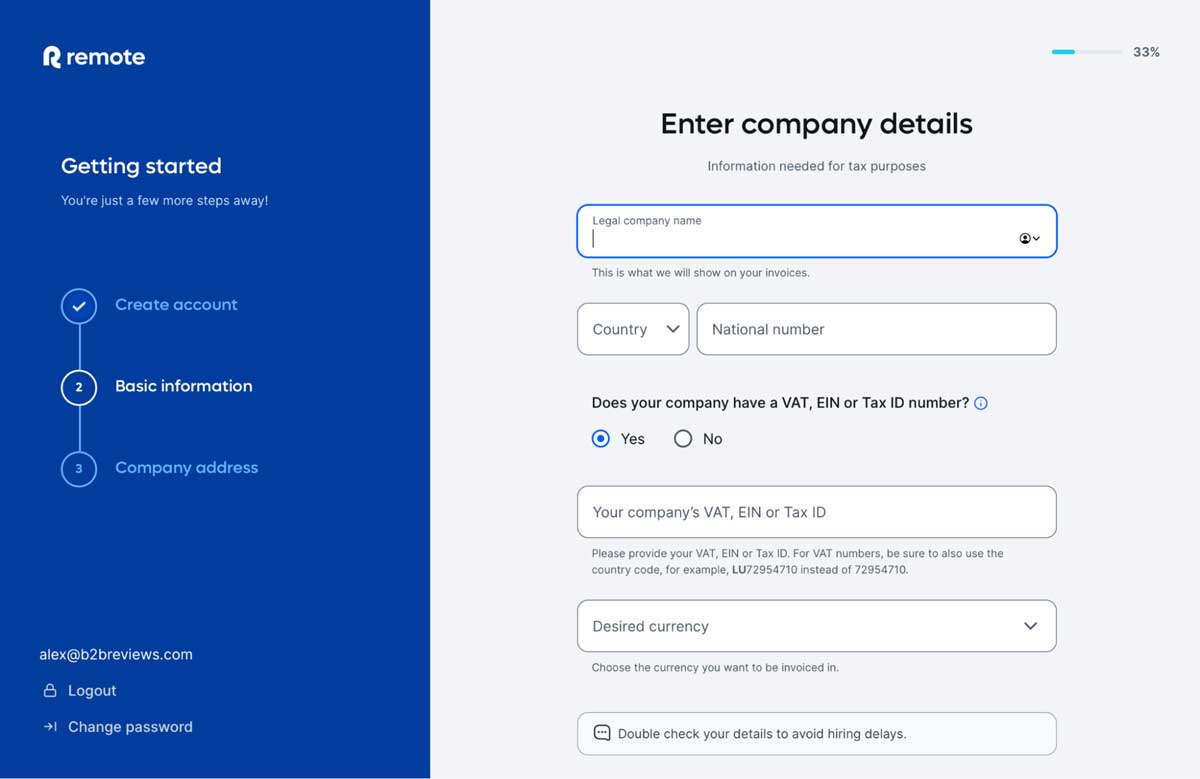Click the browser autofill profile icon in company name field

[x=1026, y=239]
